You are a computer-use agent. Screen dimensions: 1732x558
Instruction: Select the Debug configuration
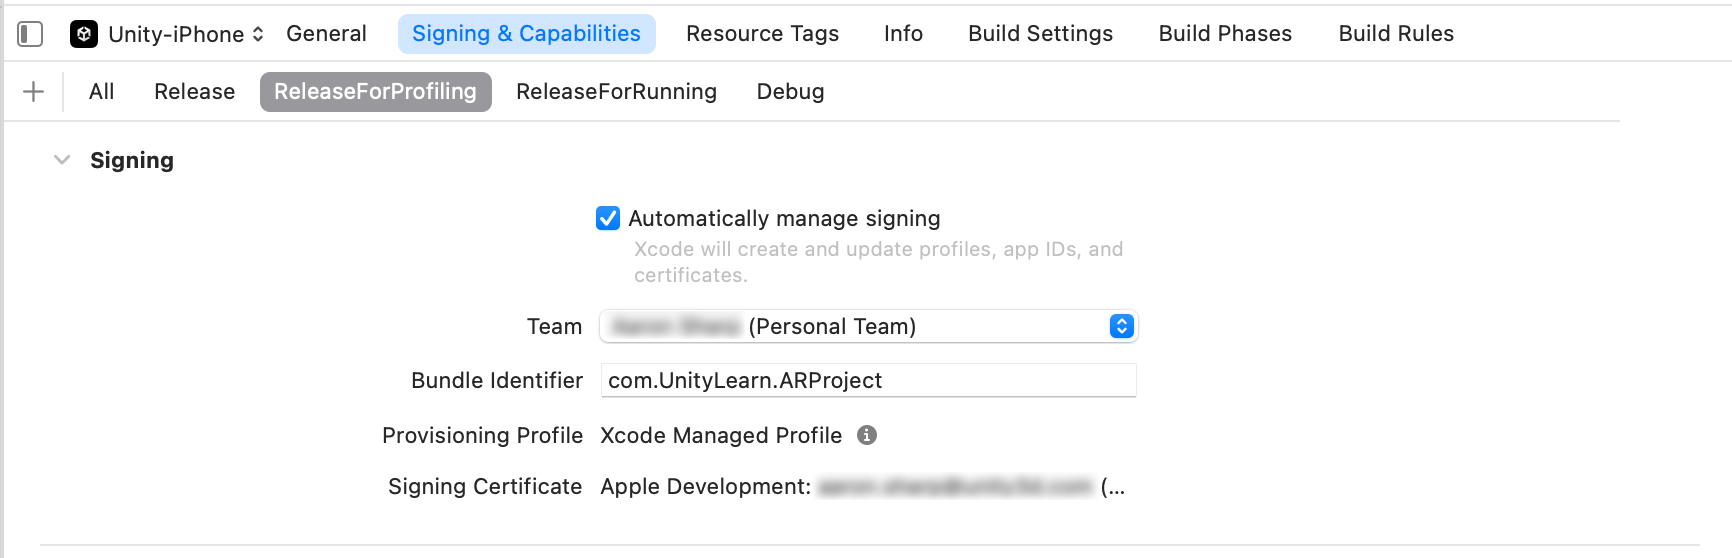click(790, 92)
